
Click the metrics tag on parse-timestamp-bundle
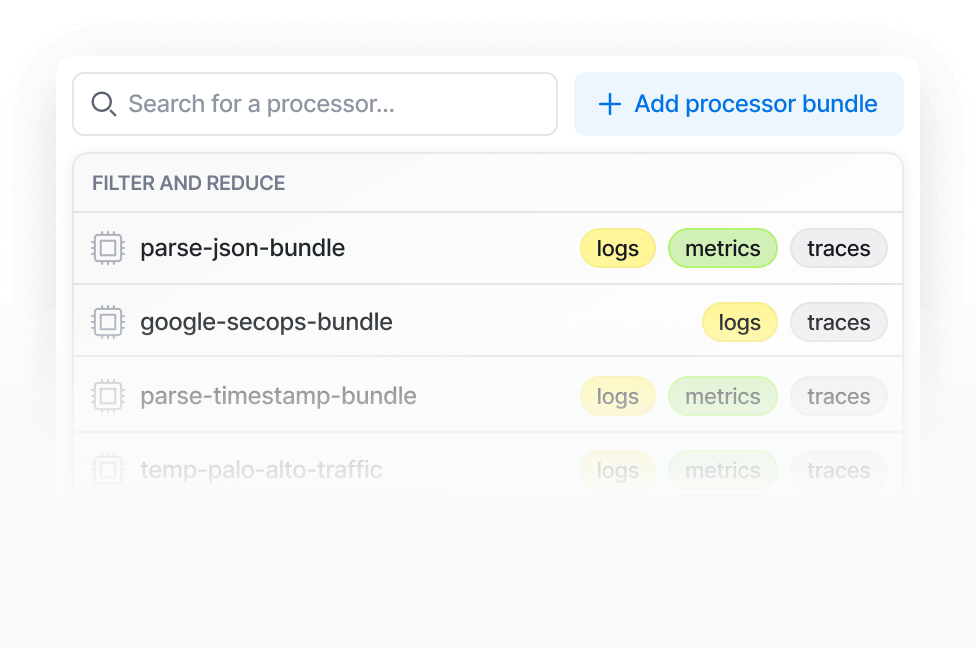coord(722,396)
